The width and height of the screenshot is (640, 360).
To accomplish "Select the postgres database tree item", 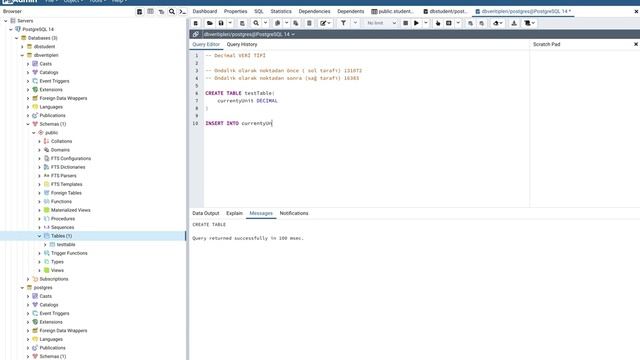I will [x=43, y=287].
